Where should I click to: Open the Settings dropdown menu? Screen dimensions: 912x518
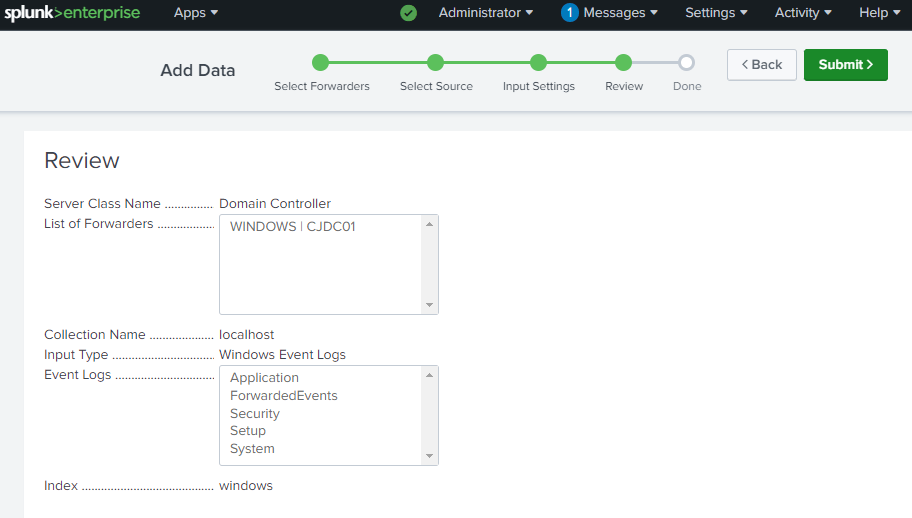coord(716,13)
